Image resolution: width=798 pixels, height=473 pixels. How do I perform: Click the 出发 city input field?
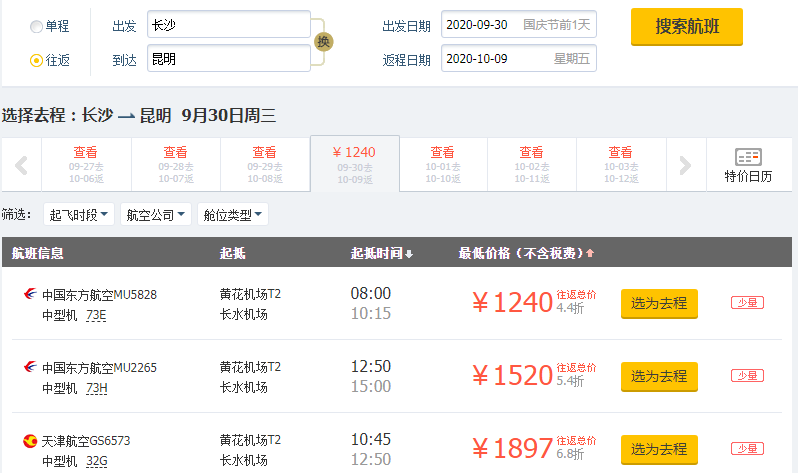click(x=228, y=25)
